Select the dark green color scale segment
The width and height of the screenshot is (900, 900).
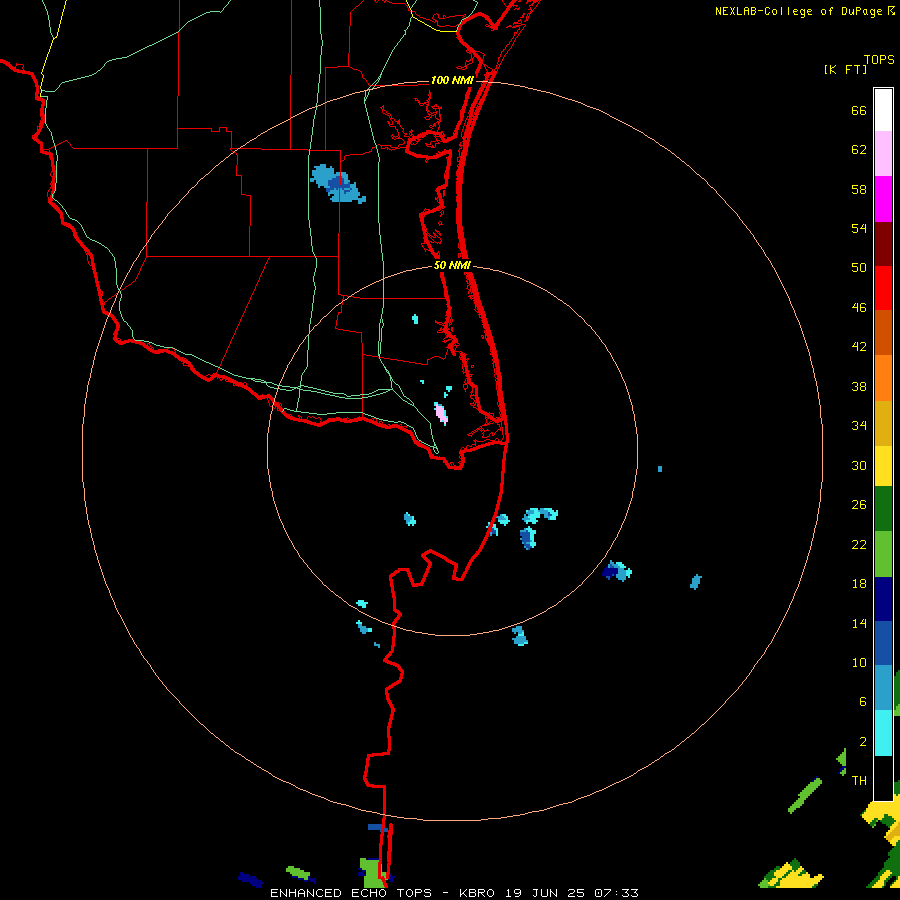pos(883,509)
